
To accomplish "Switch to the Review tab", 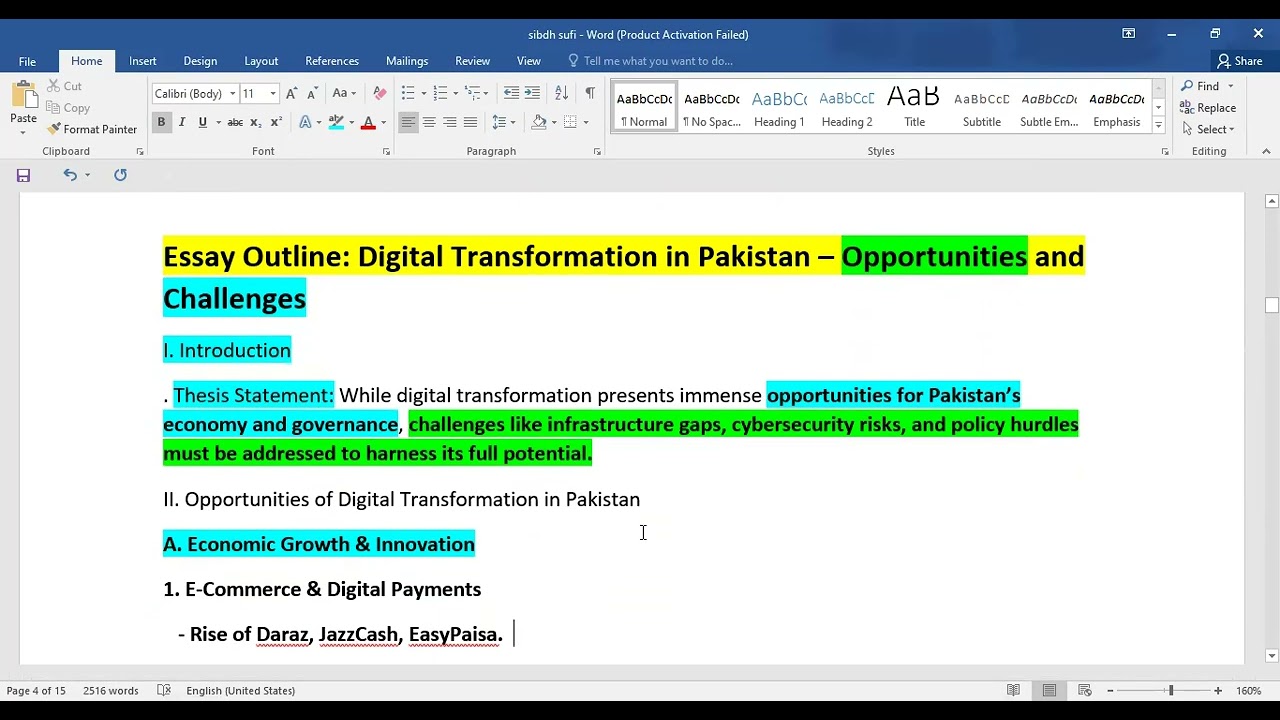I will click(x=472, y=61).
